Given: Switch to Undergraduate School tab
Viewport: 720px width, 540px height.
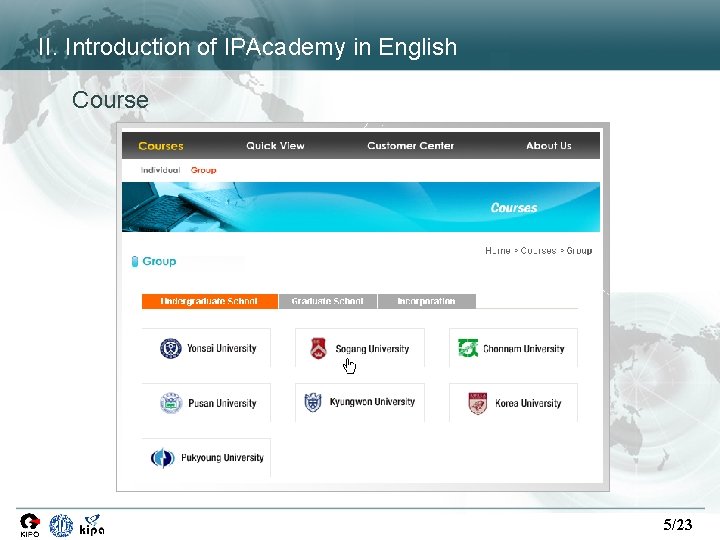Looking at the screenshot, I should coord(210,301).
